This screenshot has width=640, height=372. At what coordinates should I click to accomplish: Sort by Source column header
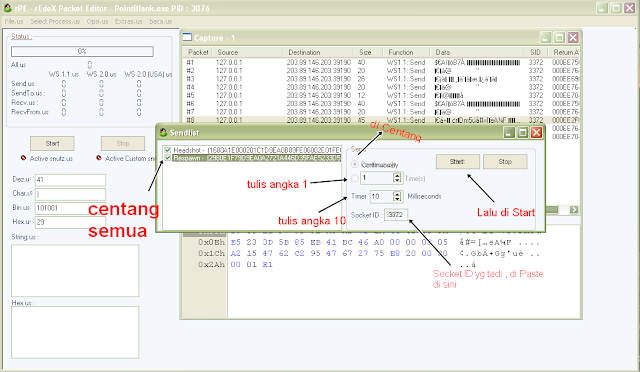pyautogui.click(x=247, y=52)
